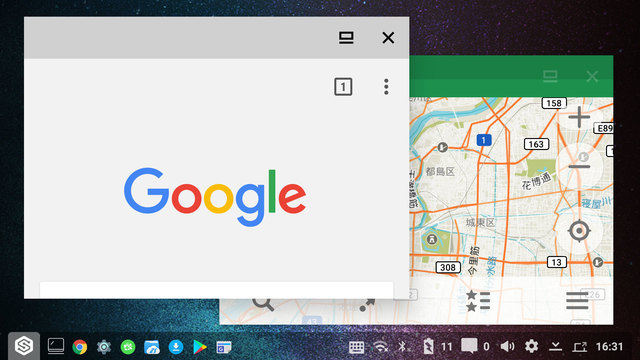Open route planning icon in maps app

pyautogui.click(x=367, y=304)
